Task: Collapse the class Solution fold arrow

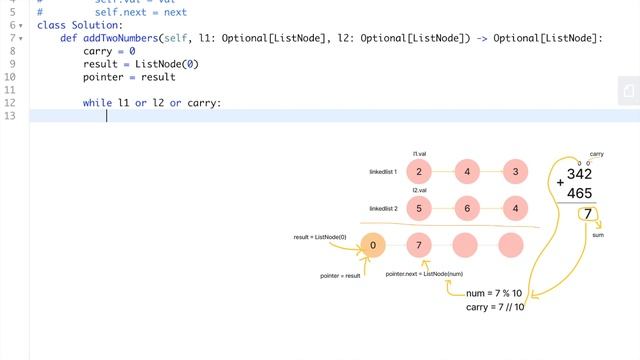Action: pyautogui.click(x=21, y=26)
